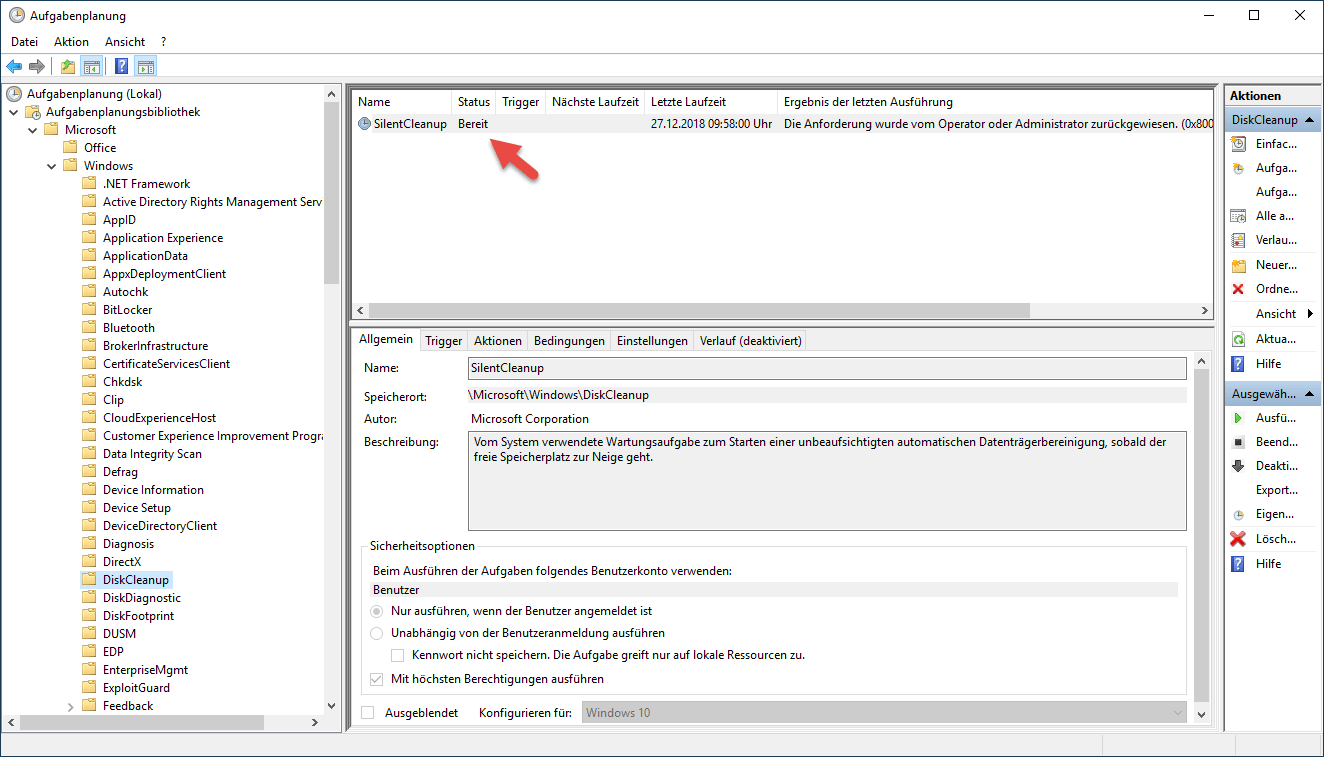Image resolution: width=1324 pixels, height=757 pixels.
Task: Click the red delete X icon
Action: pyautogui.click(x=1238, y=539)
